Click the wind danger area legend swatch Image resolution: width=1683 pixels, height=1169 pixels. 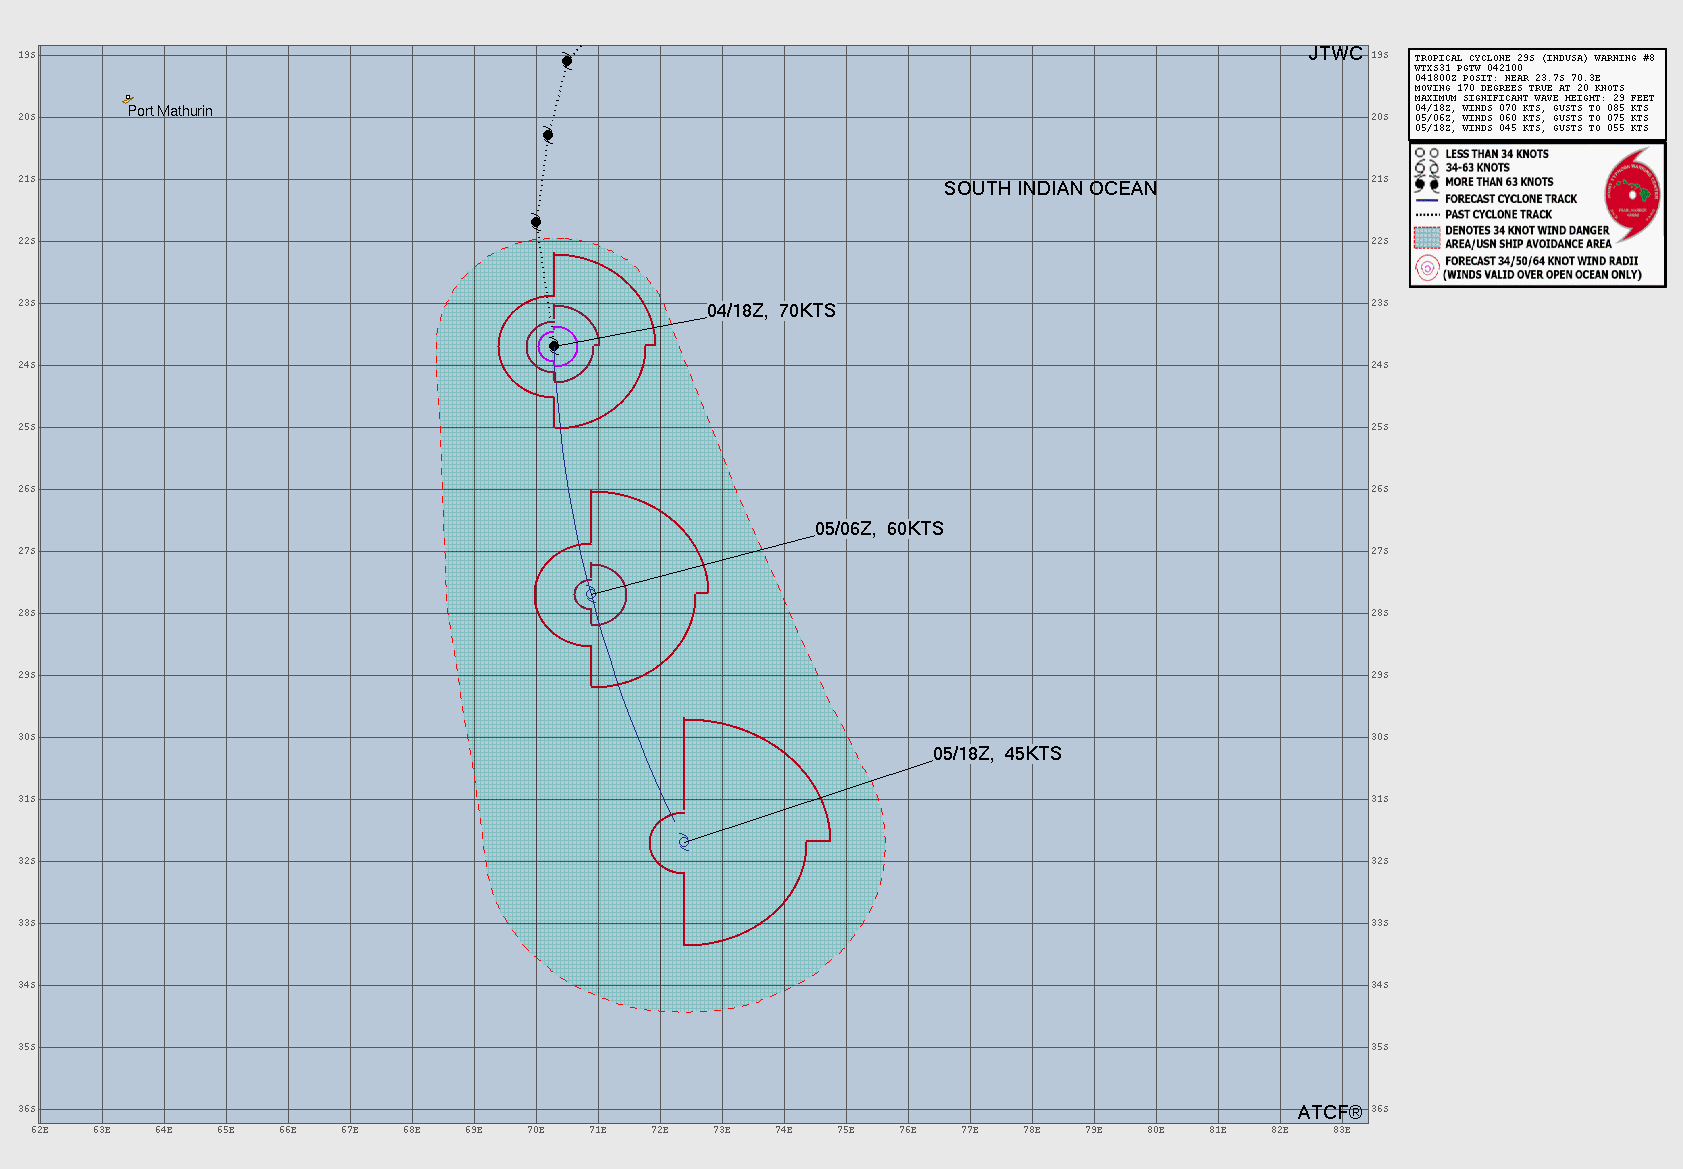pyautogui.click(x=1427, y=237)
